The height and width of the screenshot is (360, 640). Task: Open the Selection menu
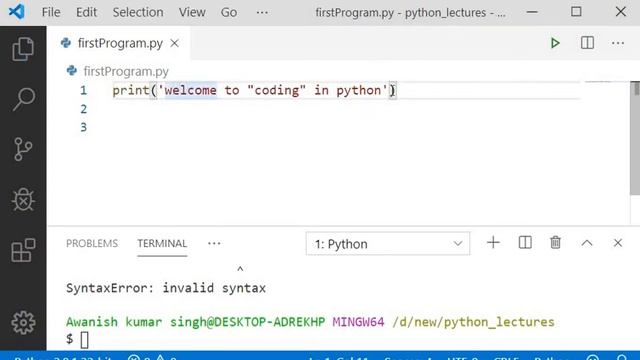(138, 12)
